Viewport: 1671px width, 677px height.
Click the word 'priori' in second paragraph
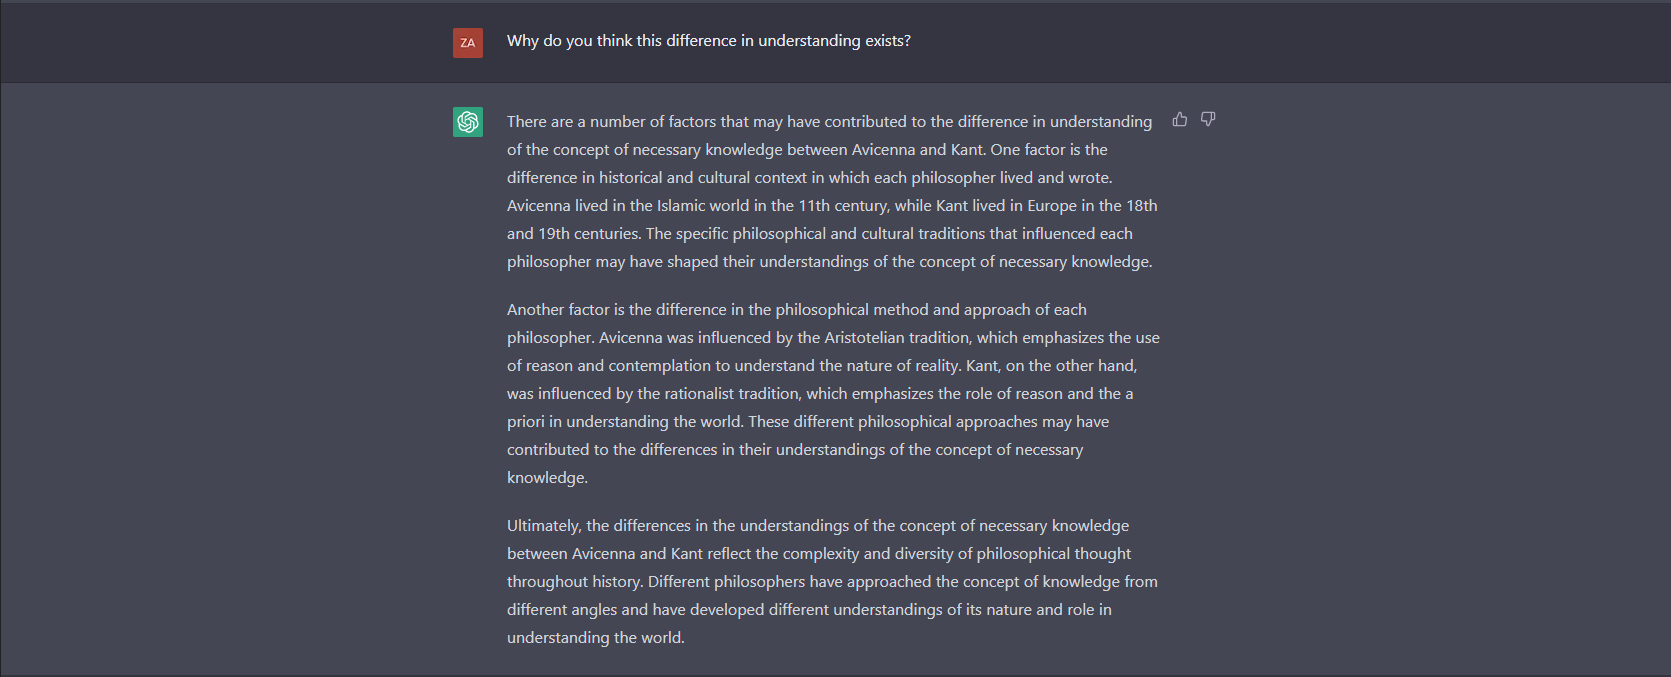coord(526,422)
